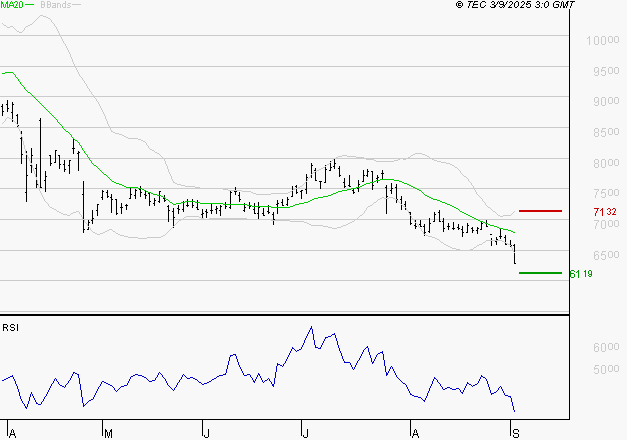Viewport: 627px width, 440px height.
Task: Click the RSI 6000 axis label
Action: tap(606, 347)
